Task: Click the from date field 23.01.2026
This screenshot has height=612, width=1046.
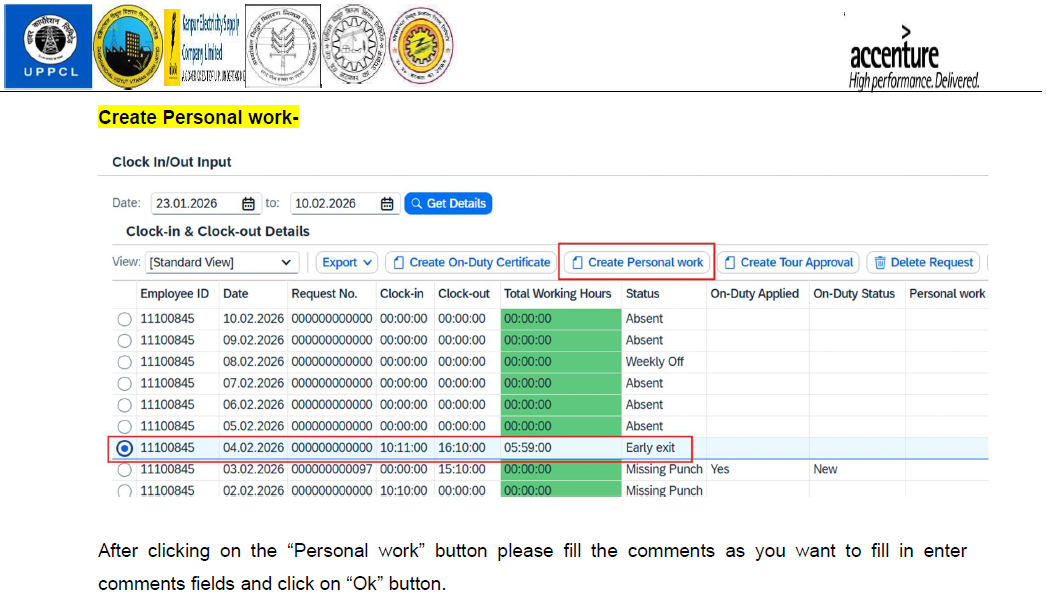Action: pos(194,204)
